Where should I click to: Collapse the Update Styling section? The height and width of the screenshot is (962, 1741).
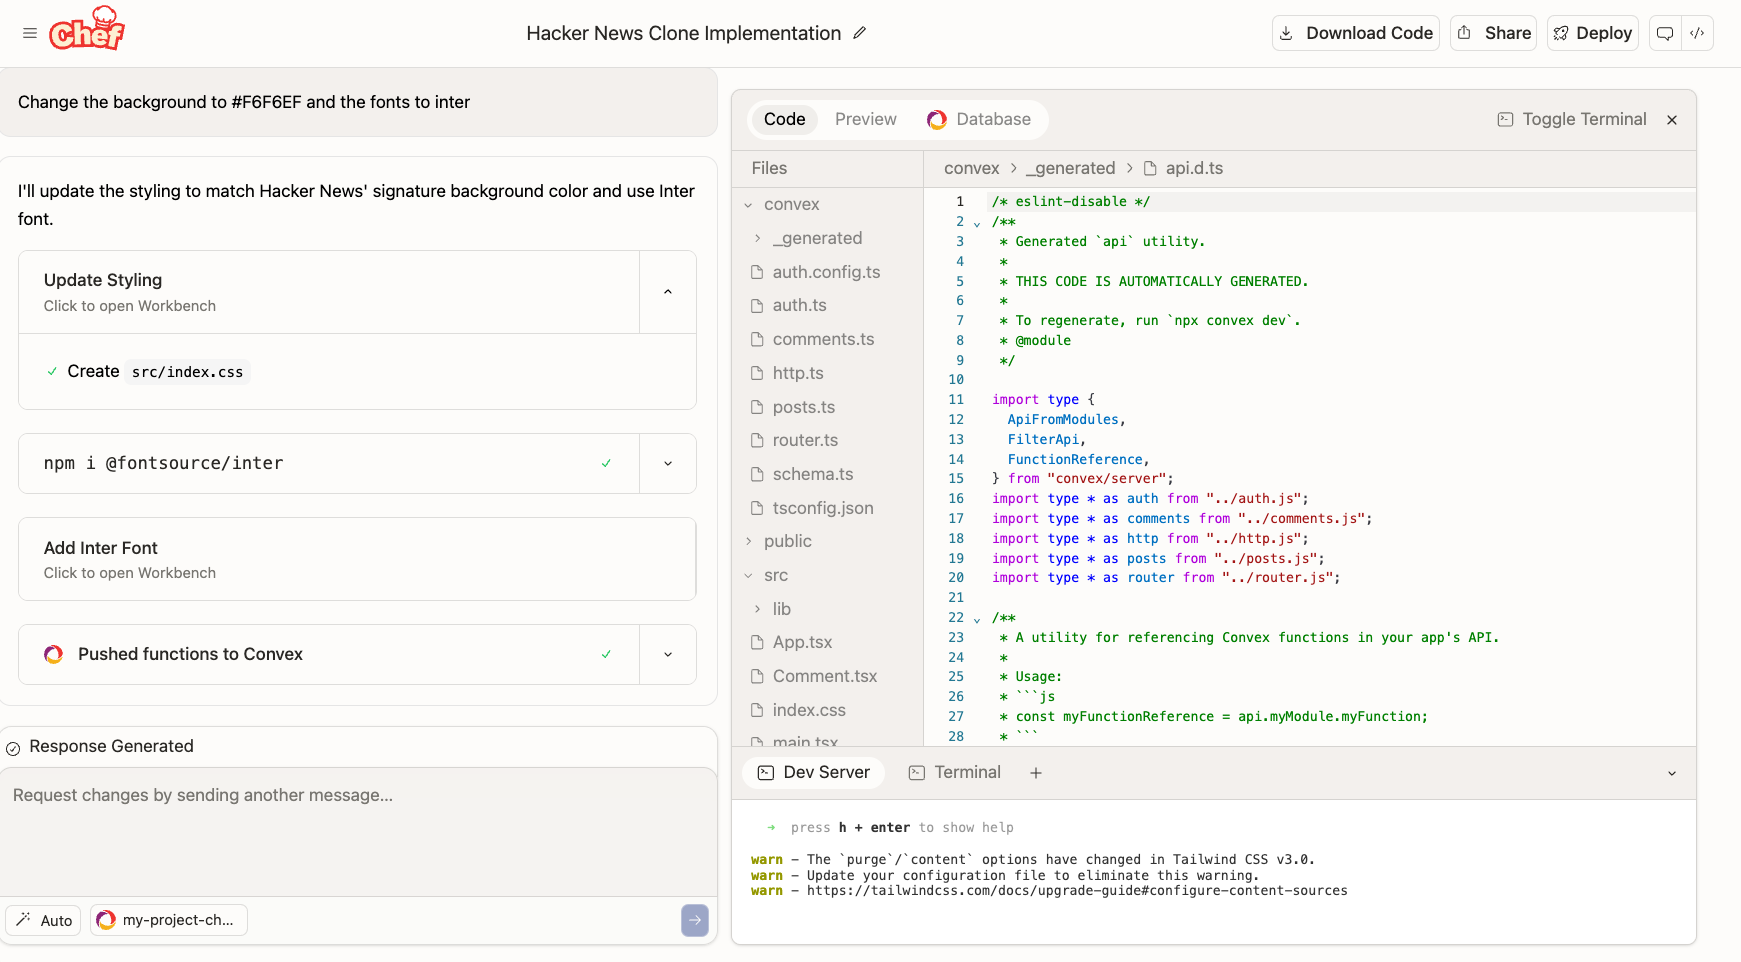[668, 292]
